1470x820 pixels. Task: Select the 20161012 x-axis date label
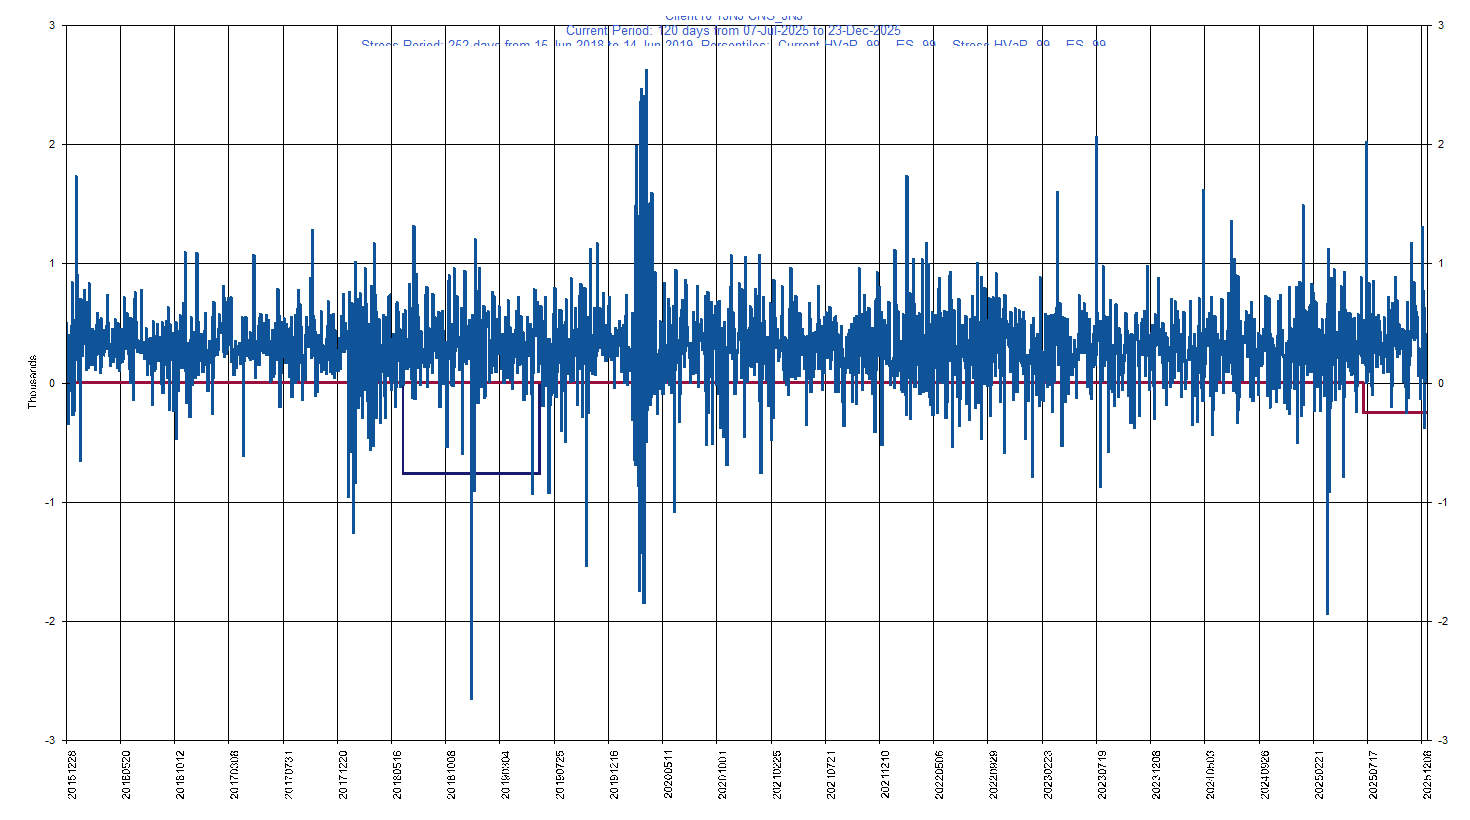click(x=180, y=774)
